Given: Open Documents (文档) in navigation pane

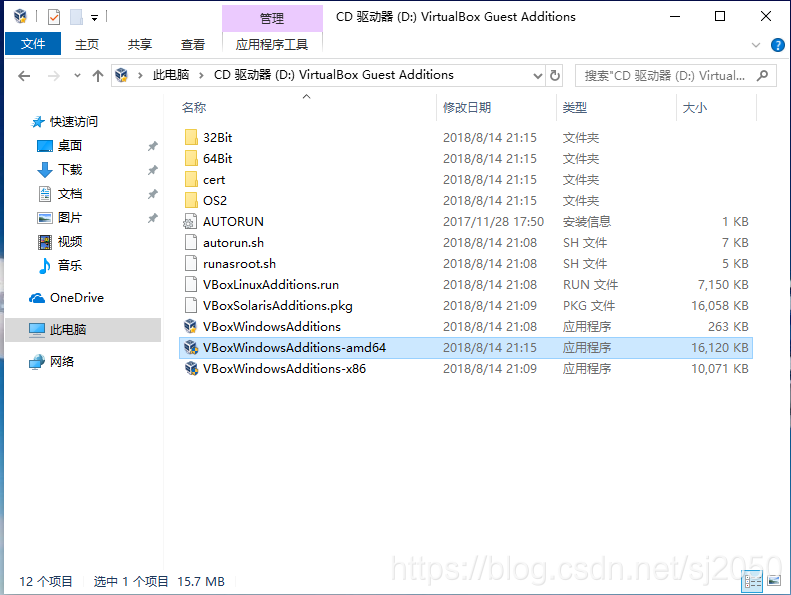Looking at the screenshot, I should click(x=70, y=194).
